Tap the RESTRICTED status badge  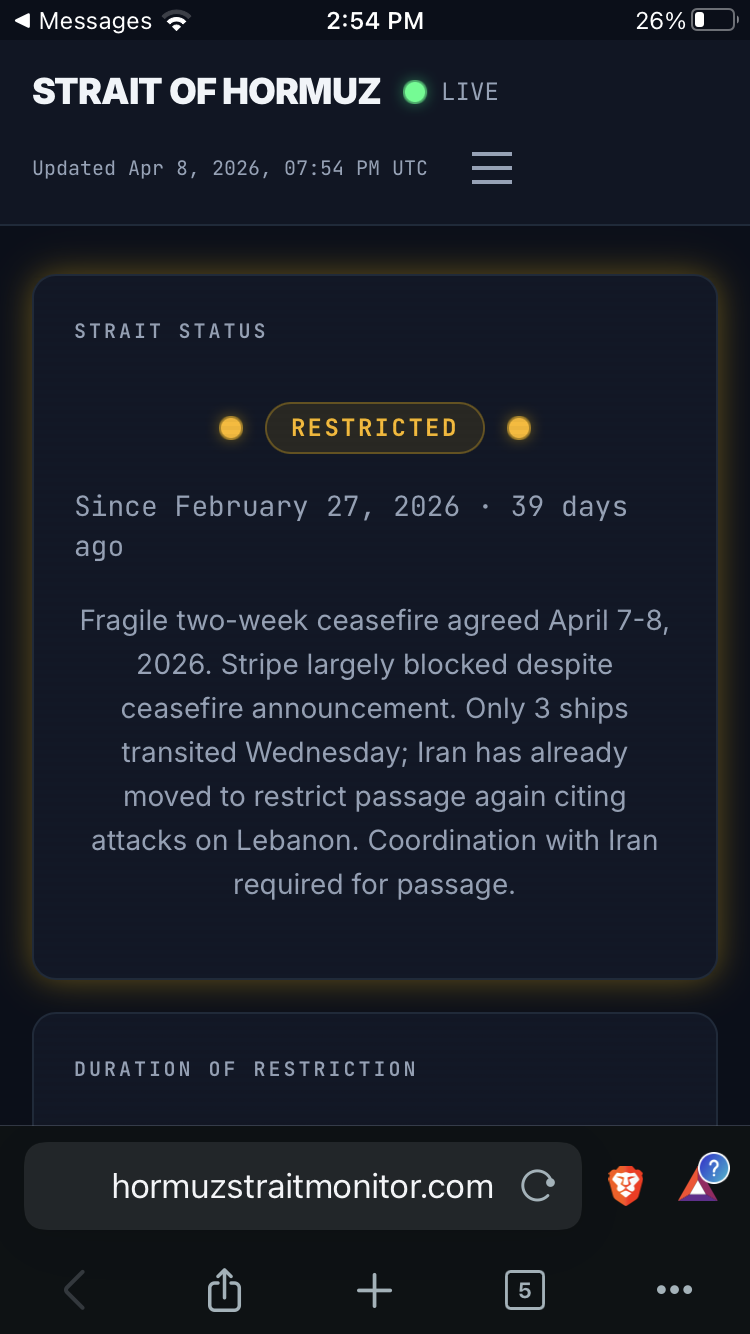[x=374, y=428]
